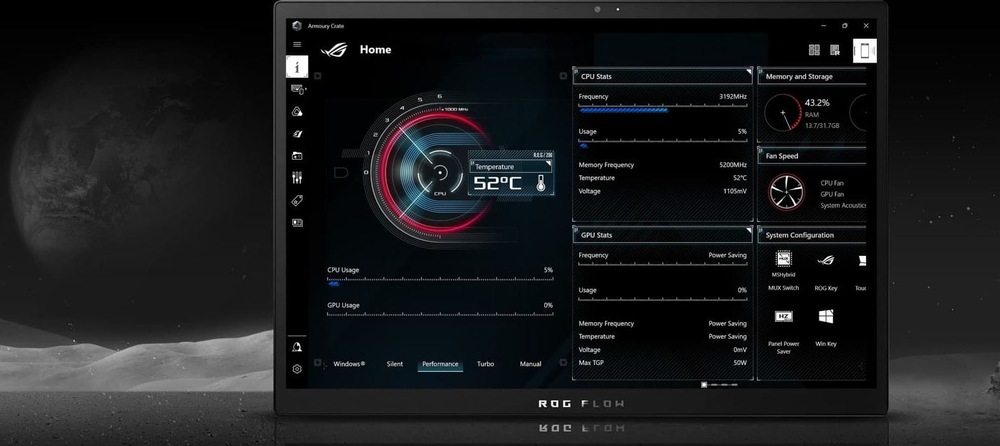Click the RAM gauge dial
This screenshot has height=446, width=1000.
click(783, 113)
